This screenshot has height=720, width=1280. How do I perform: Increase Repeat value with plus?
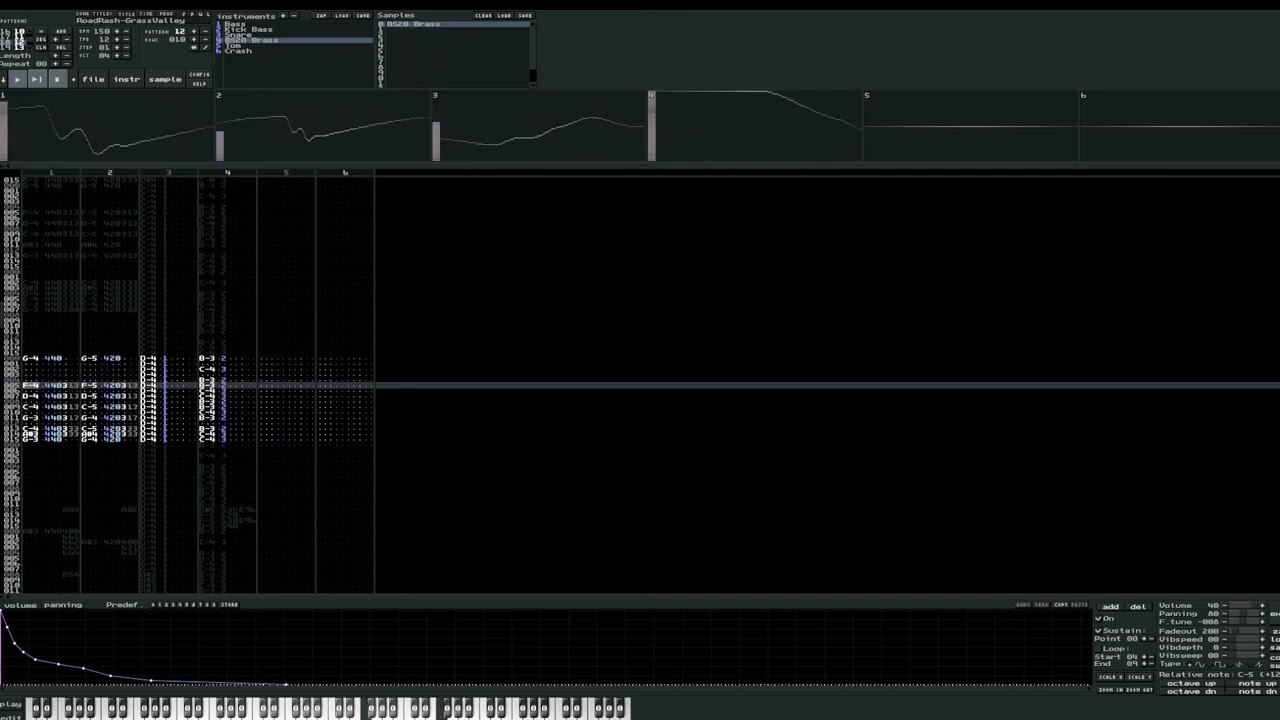pyautogui.click(x=55, y=63)
